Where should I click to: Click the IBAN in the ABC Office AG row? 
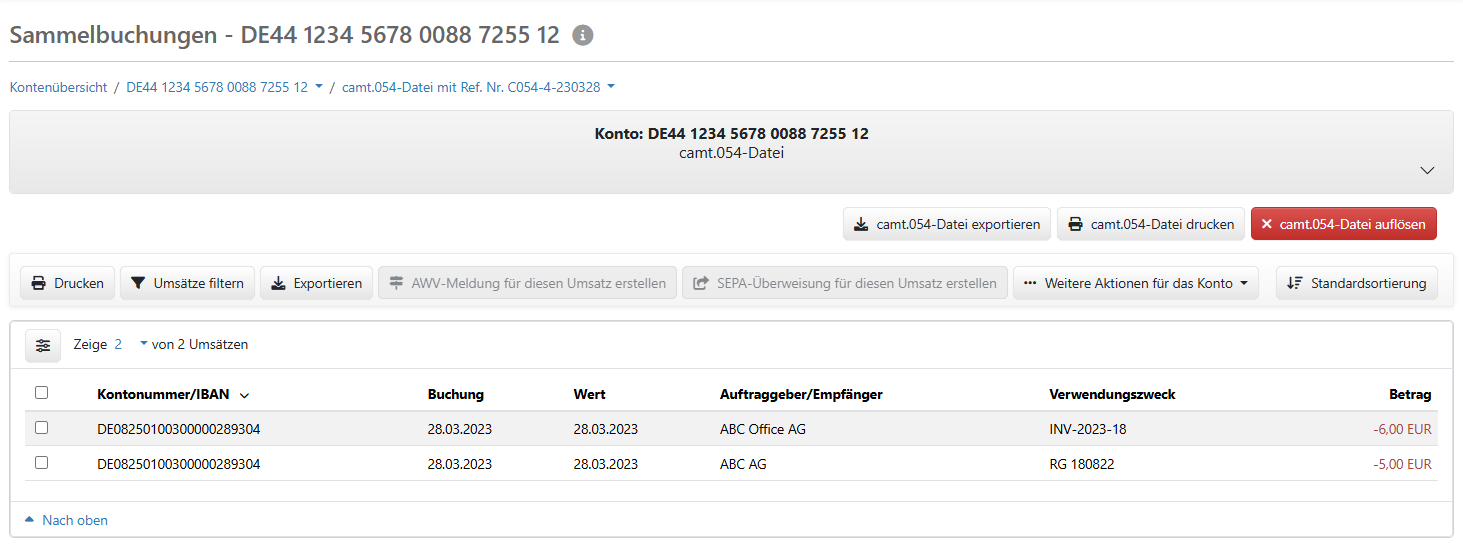click(179, 429)
